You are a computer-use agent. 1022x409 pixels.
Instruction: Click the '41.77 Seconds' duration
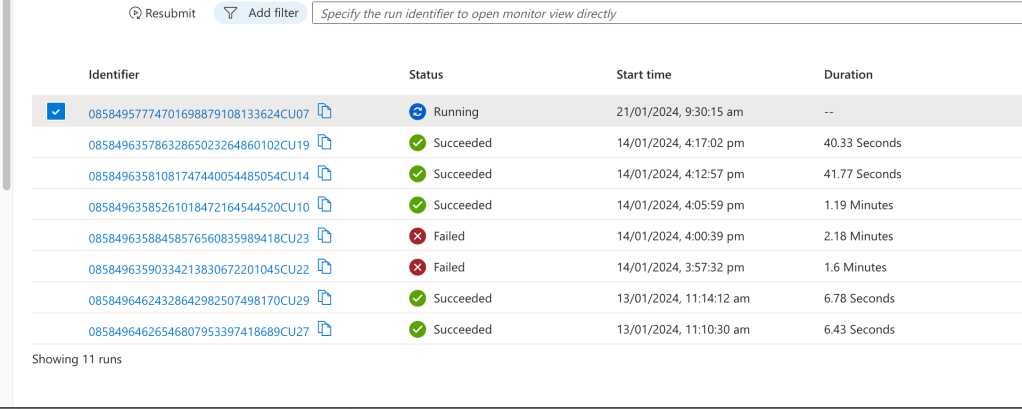(863, 174)
